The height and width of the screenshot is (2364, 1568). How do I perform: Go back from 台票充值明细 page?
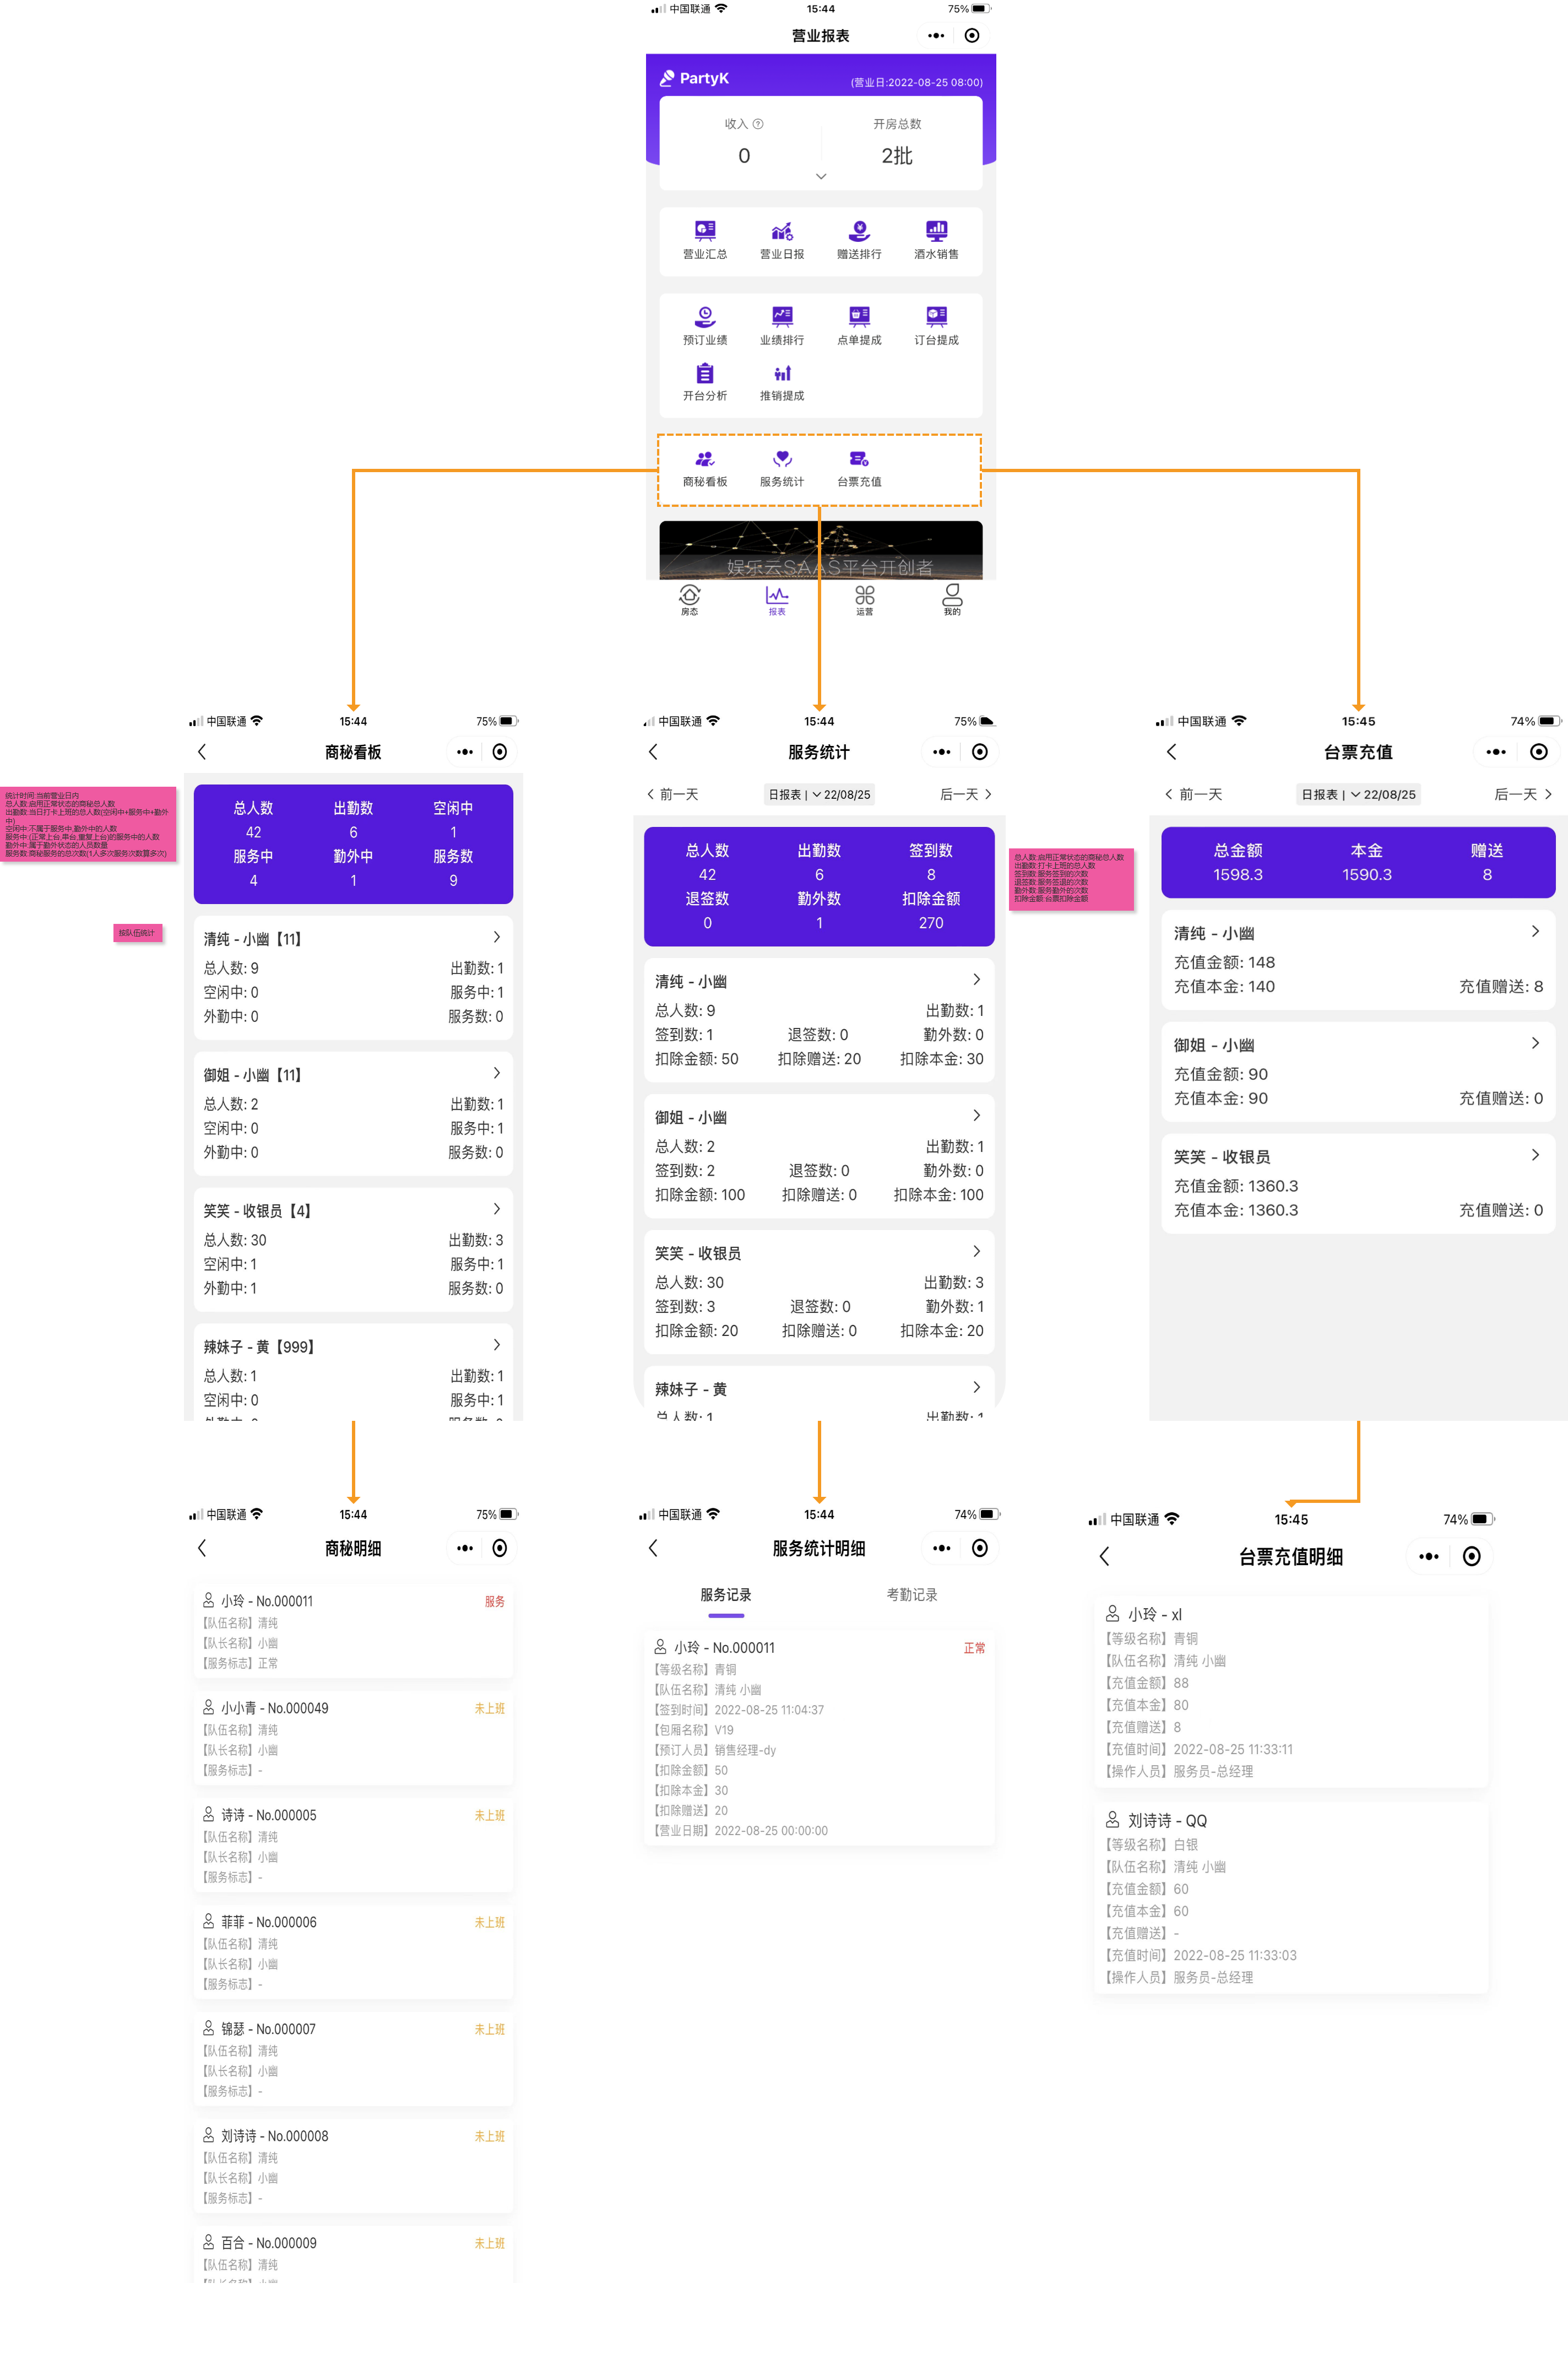pyautogui.click(x=1104, y=1556)
